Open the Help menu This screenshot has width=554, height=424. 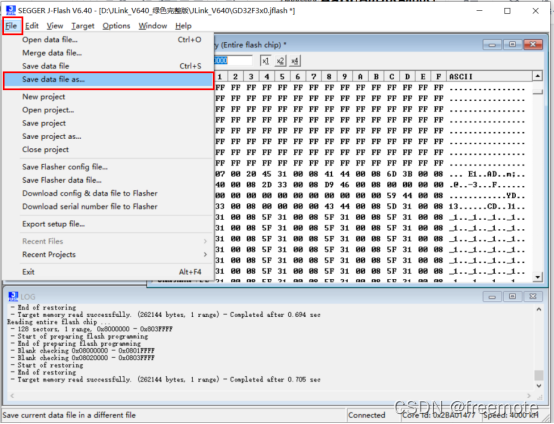183,26
